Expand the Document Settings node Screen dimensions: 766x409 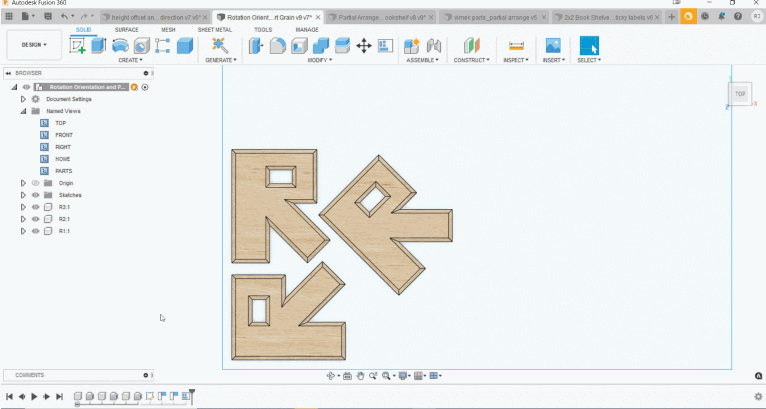(23, 99)
